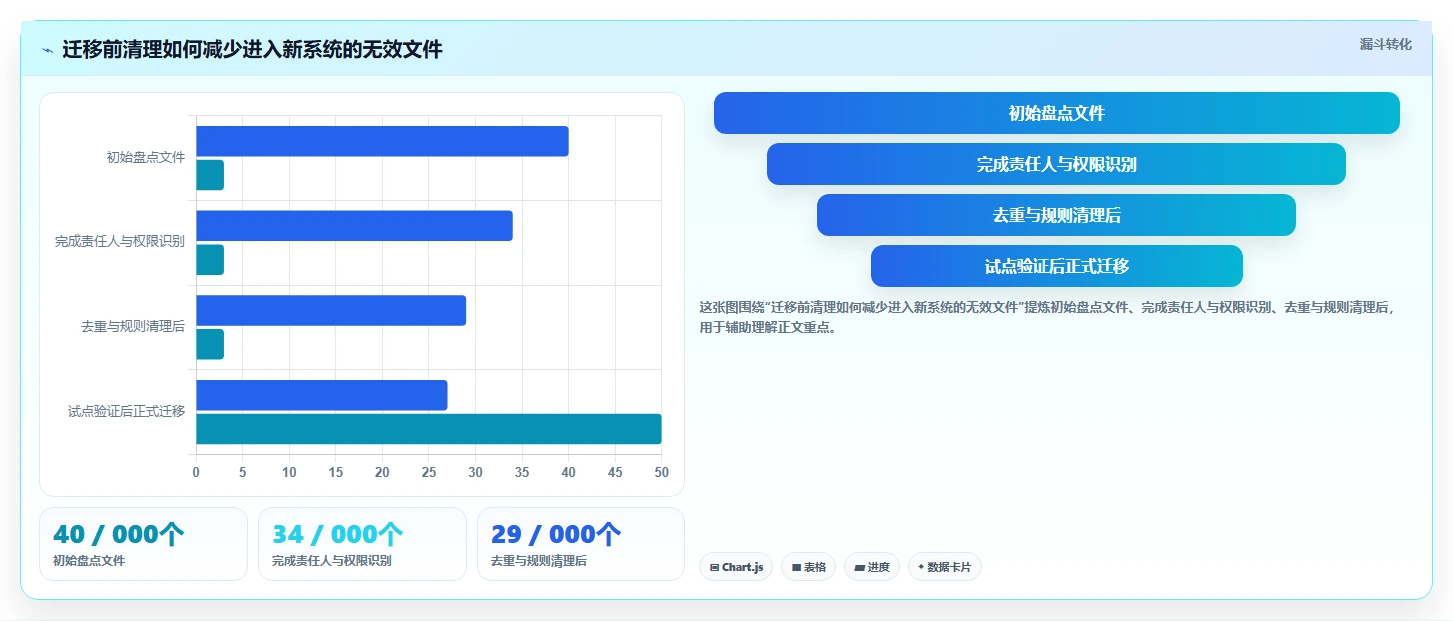Click the 进度 tag chip
This screenshot has width=1453, height=621.
coord(872,567)
